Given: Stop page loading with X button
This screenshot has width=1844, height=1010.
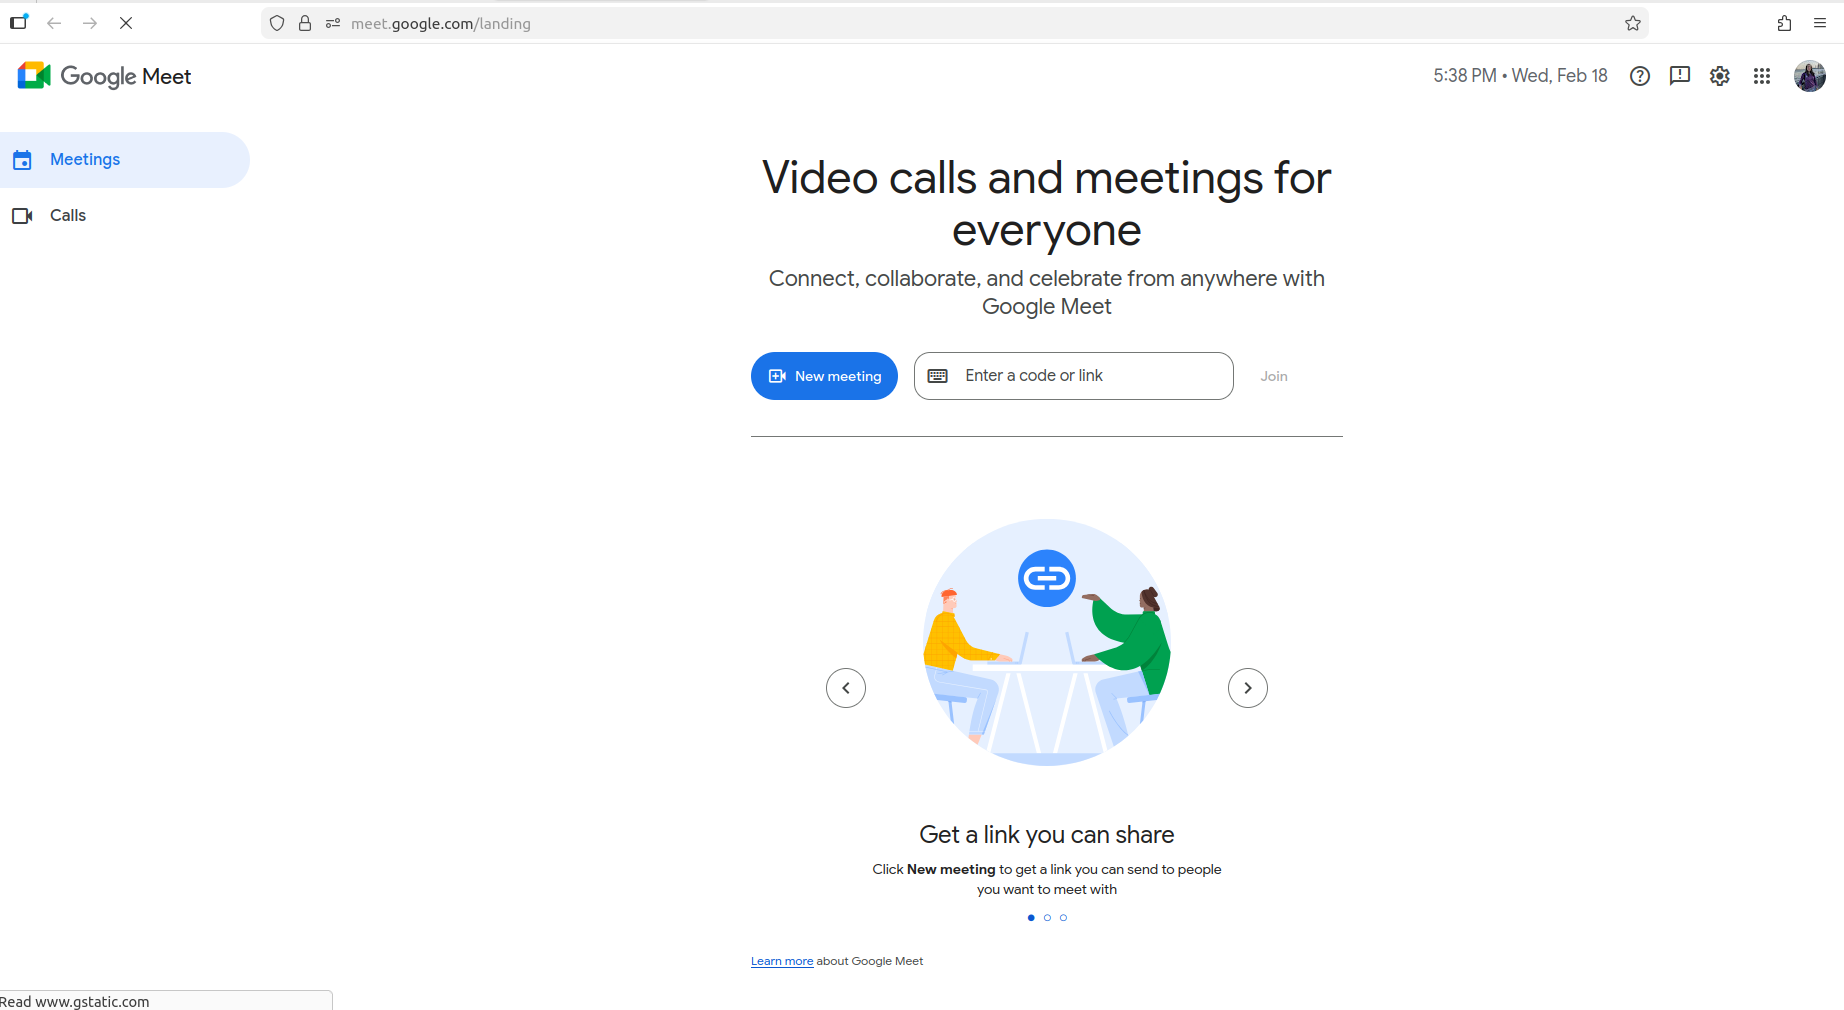Looking at the screenshot, I should point(126,23).
